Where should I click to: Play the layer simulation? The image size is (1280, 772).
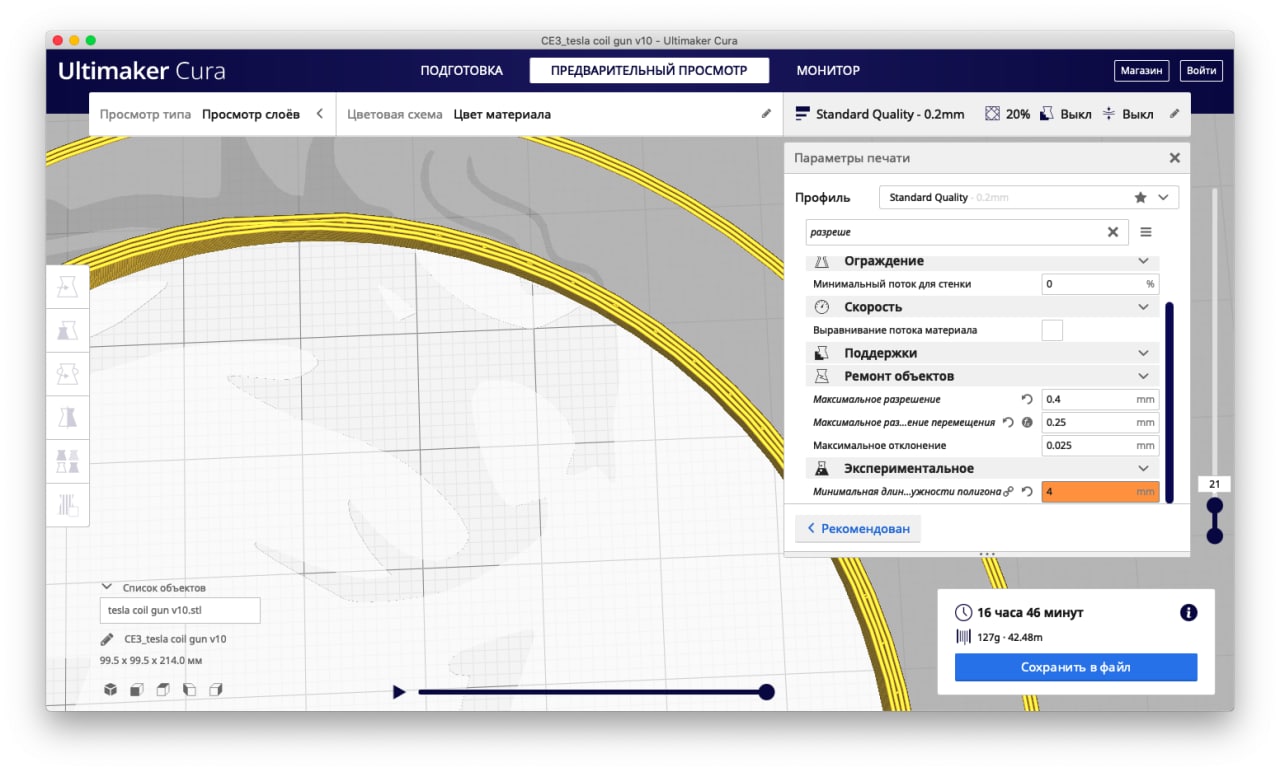399,691
